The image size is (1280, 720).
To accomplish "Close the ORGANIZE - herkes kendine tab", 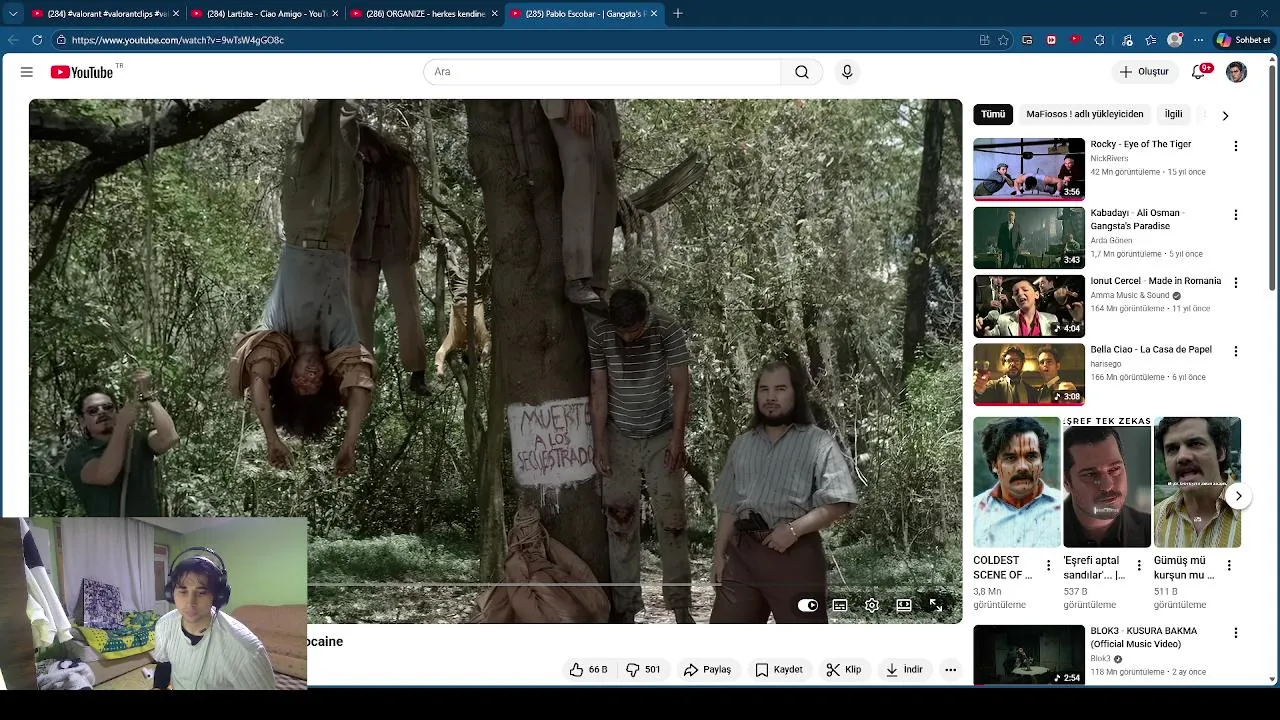I will (x=493, y=14).
